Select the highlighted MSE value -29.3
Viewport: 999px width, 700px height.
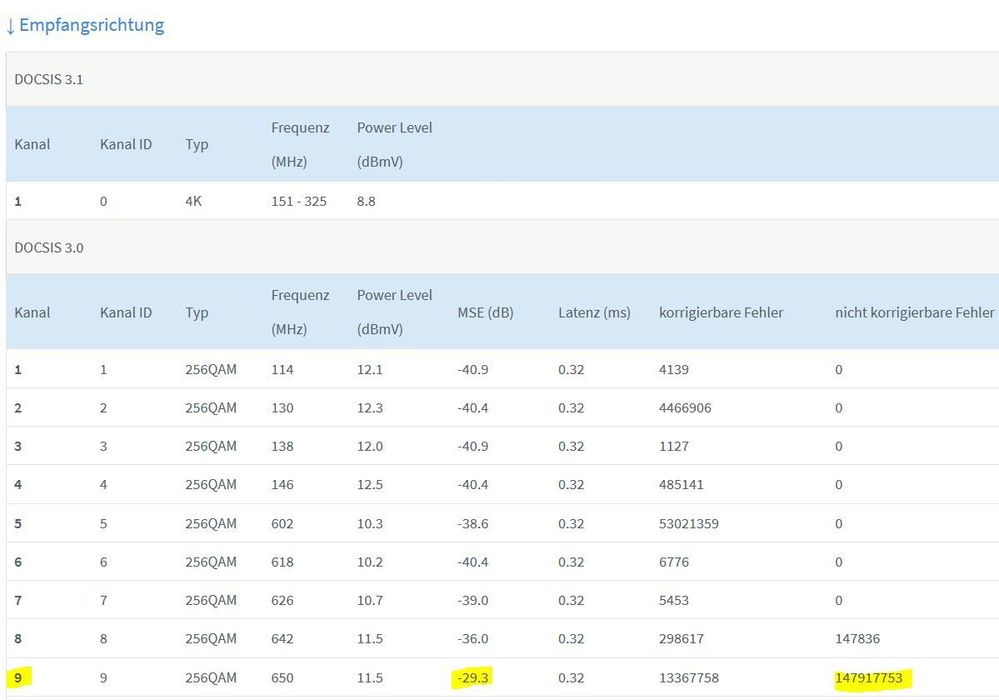473,677
